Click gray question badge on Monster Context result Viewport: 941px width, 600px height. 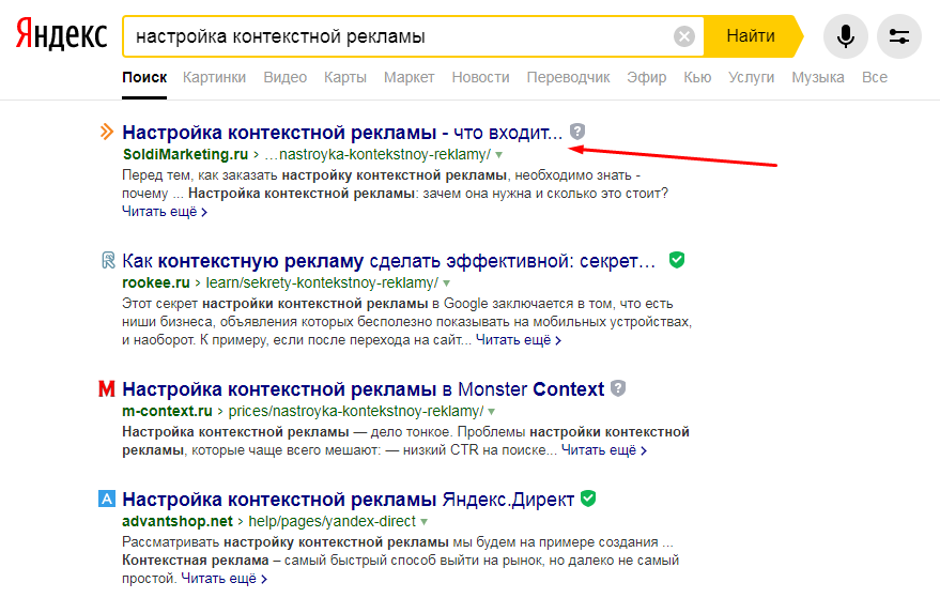[618, 388]
